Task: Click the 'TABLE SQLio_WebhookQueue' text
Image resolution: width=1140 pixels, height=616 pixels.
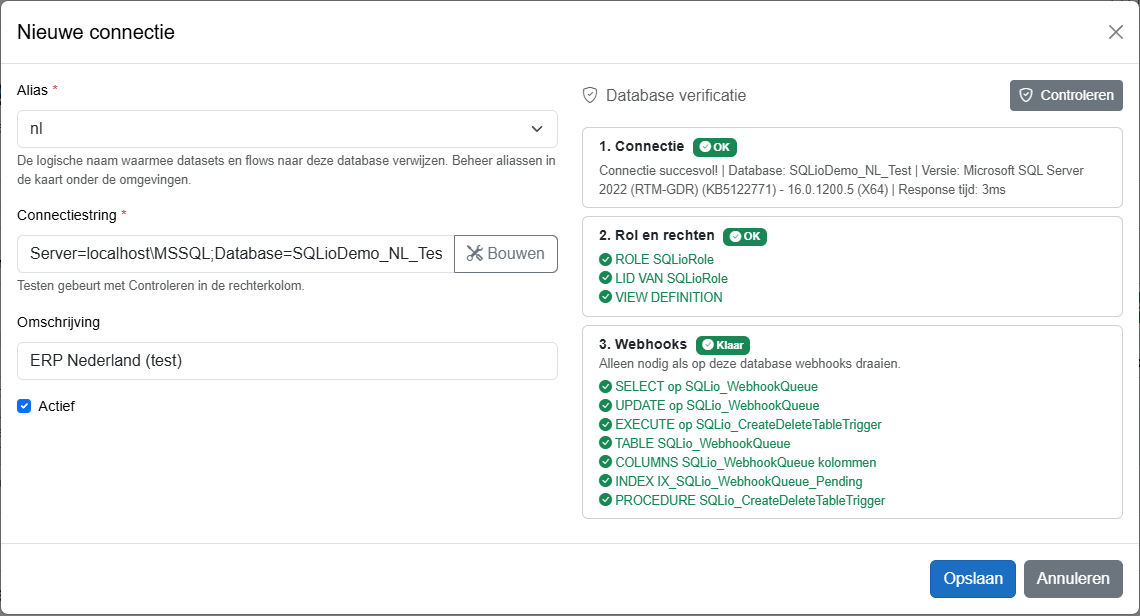Action: click(x=703, y=444)
